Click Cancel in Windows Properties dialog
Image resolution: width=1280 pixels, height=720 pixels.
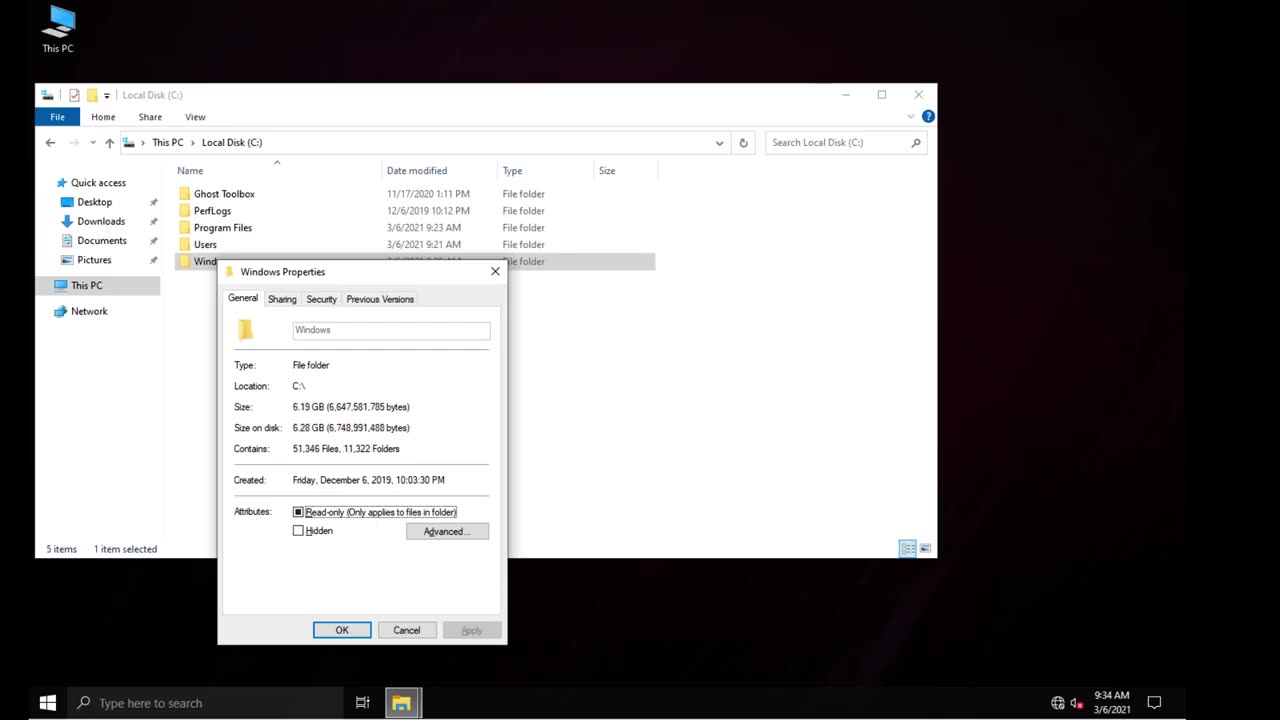407,630
